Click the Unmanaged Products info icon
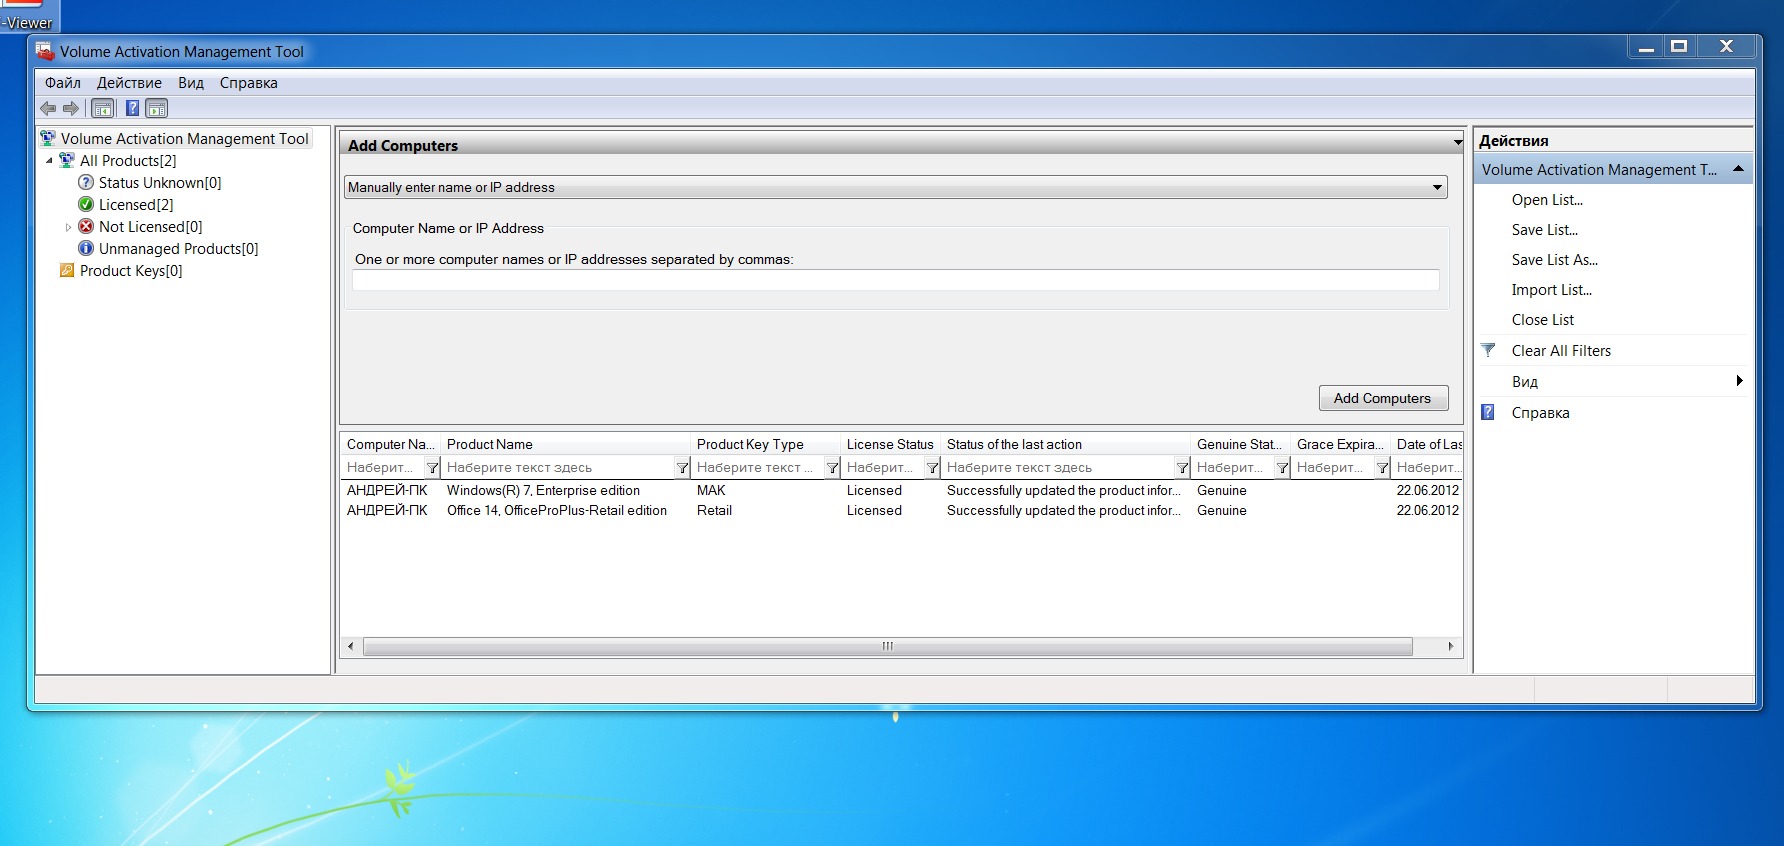Viewport: 1784px width, 846px height. [86, 248]
